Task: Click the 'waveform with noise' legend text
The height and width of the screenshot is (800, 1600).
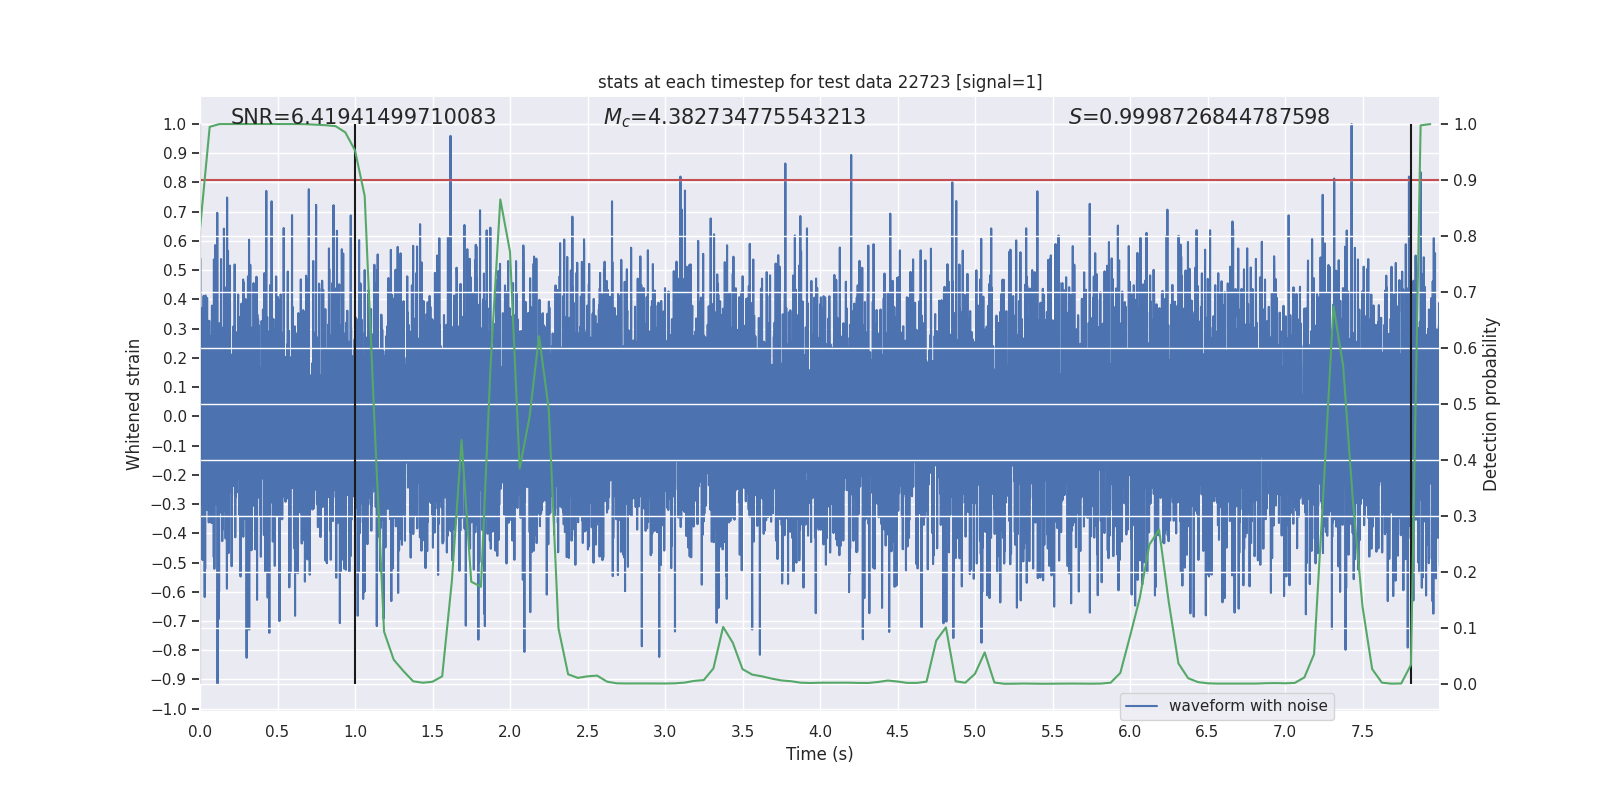Action: 1248,706
